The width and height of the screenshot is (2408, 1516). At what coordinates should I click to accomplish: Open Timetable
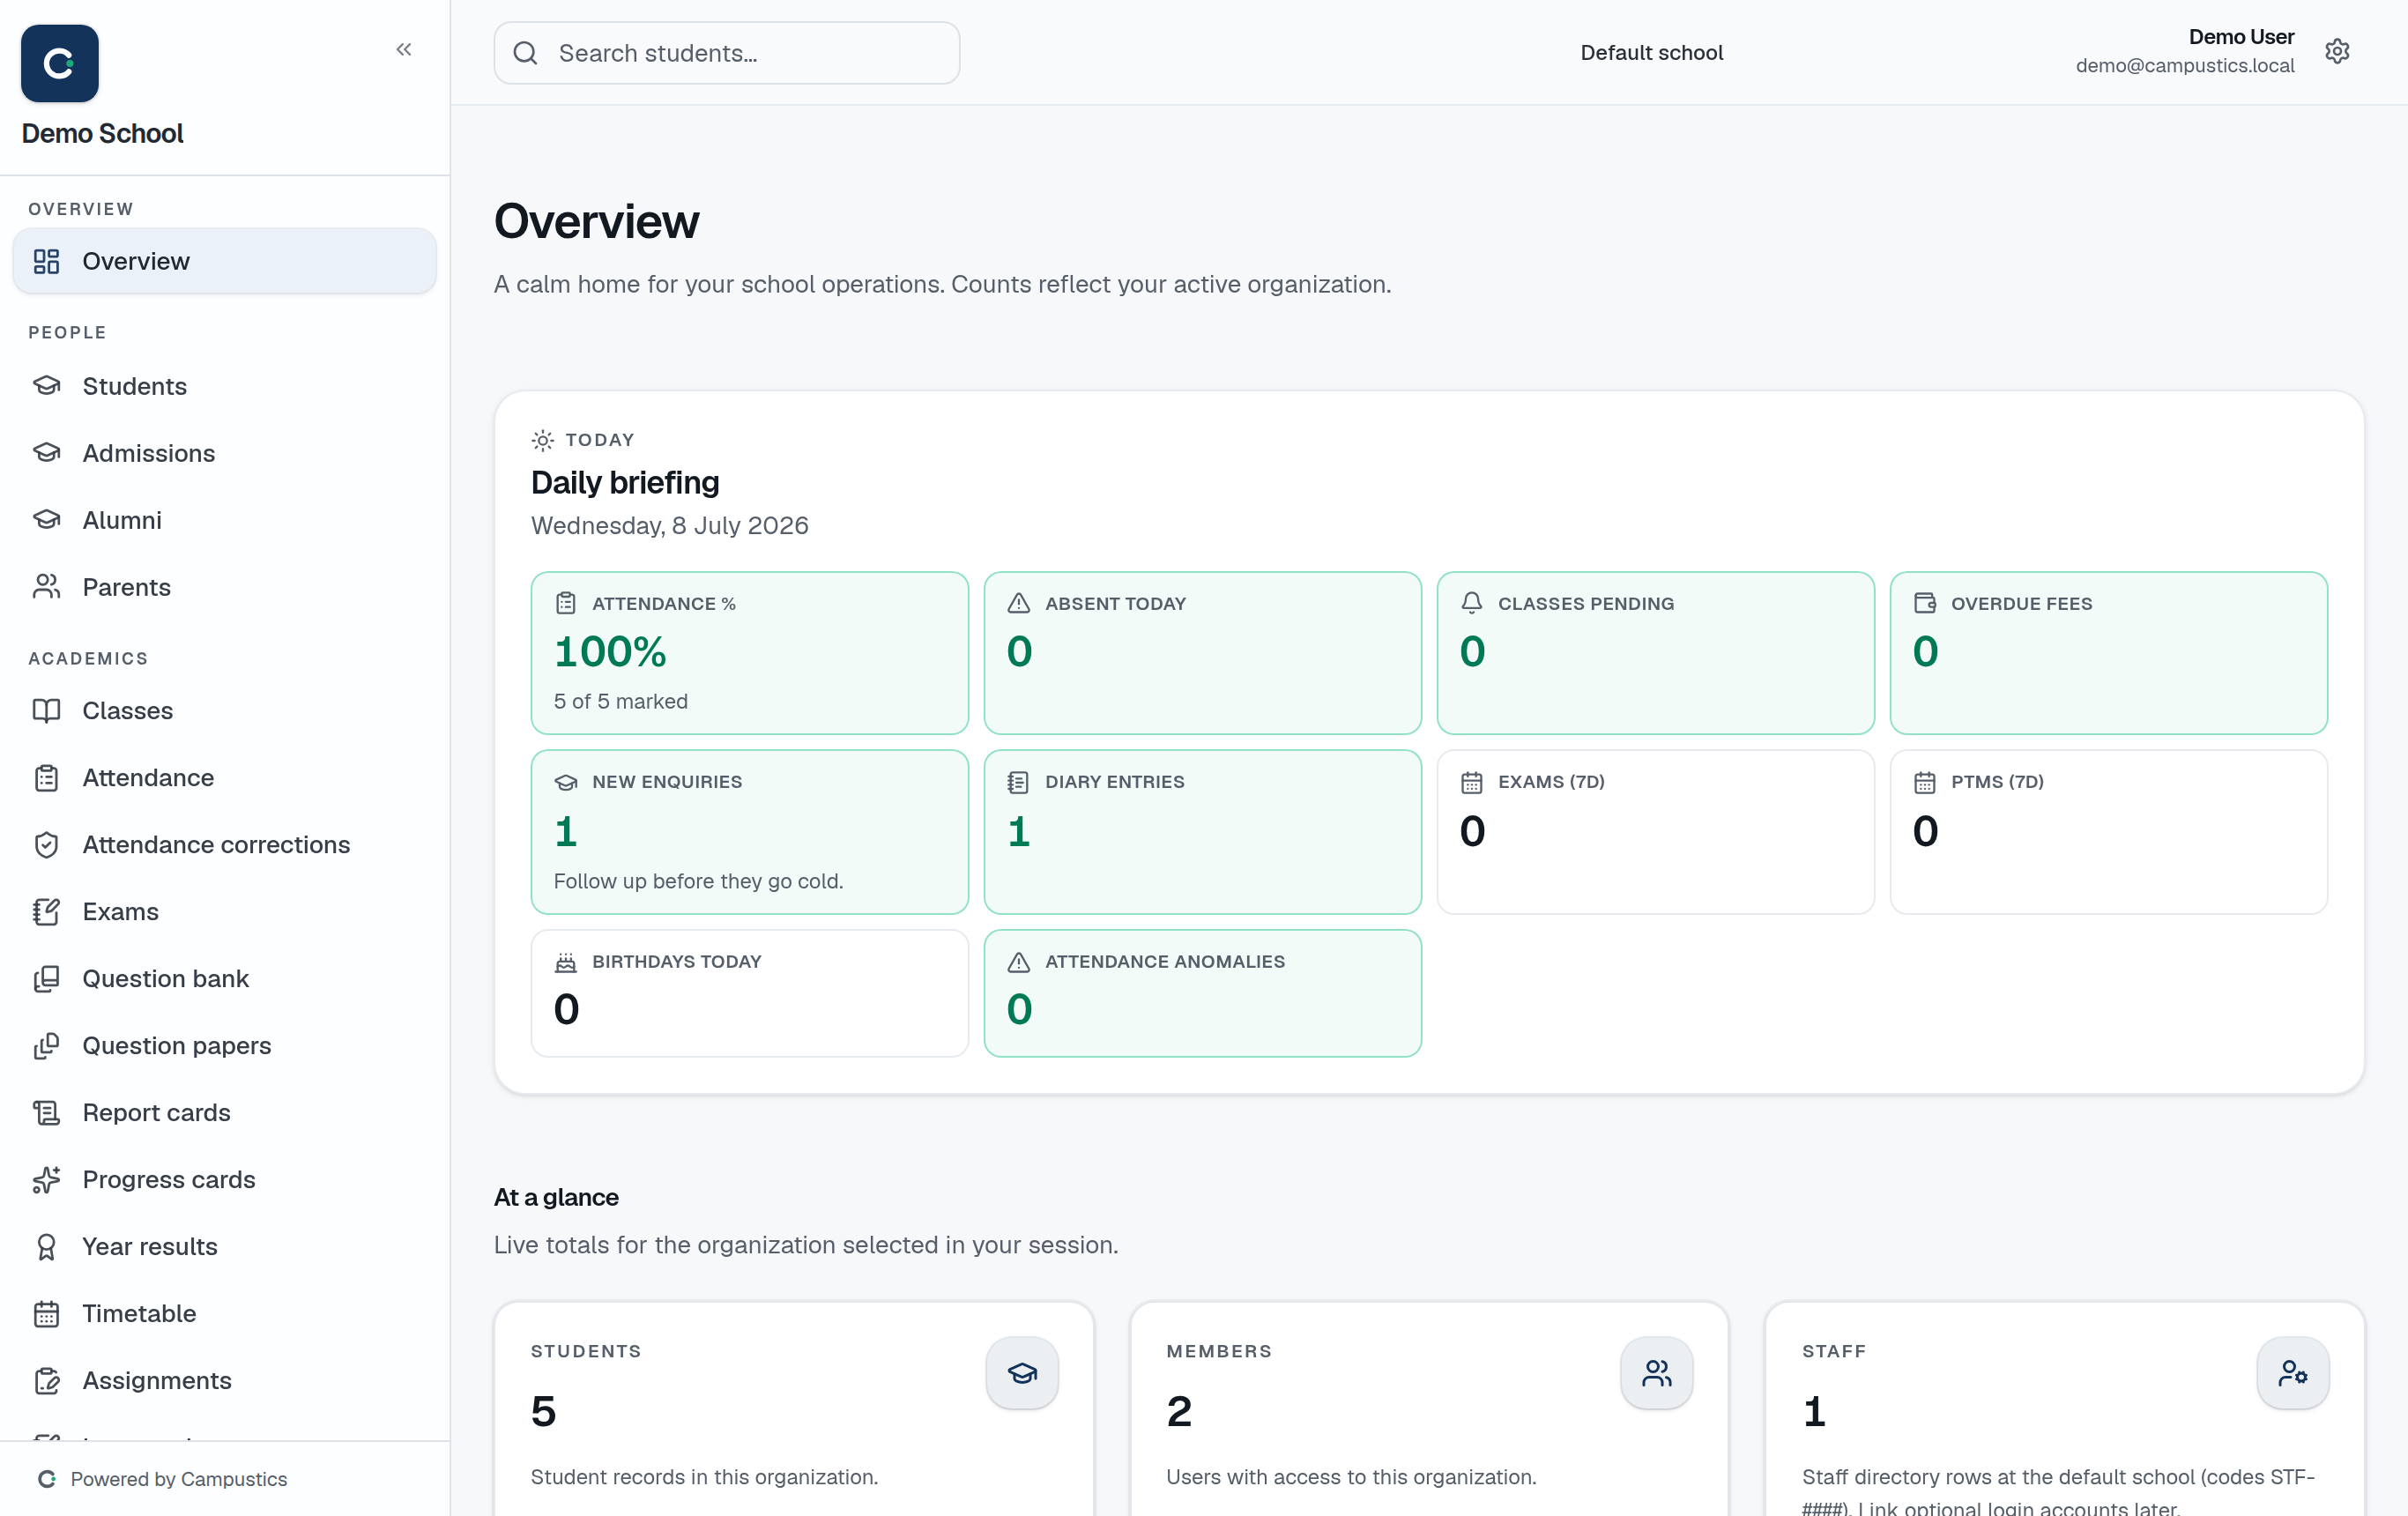(x=224, y=1314)
